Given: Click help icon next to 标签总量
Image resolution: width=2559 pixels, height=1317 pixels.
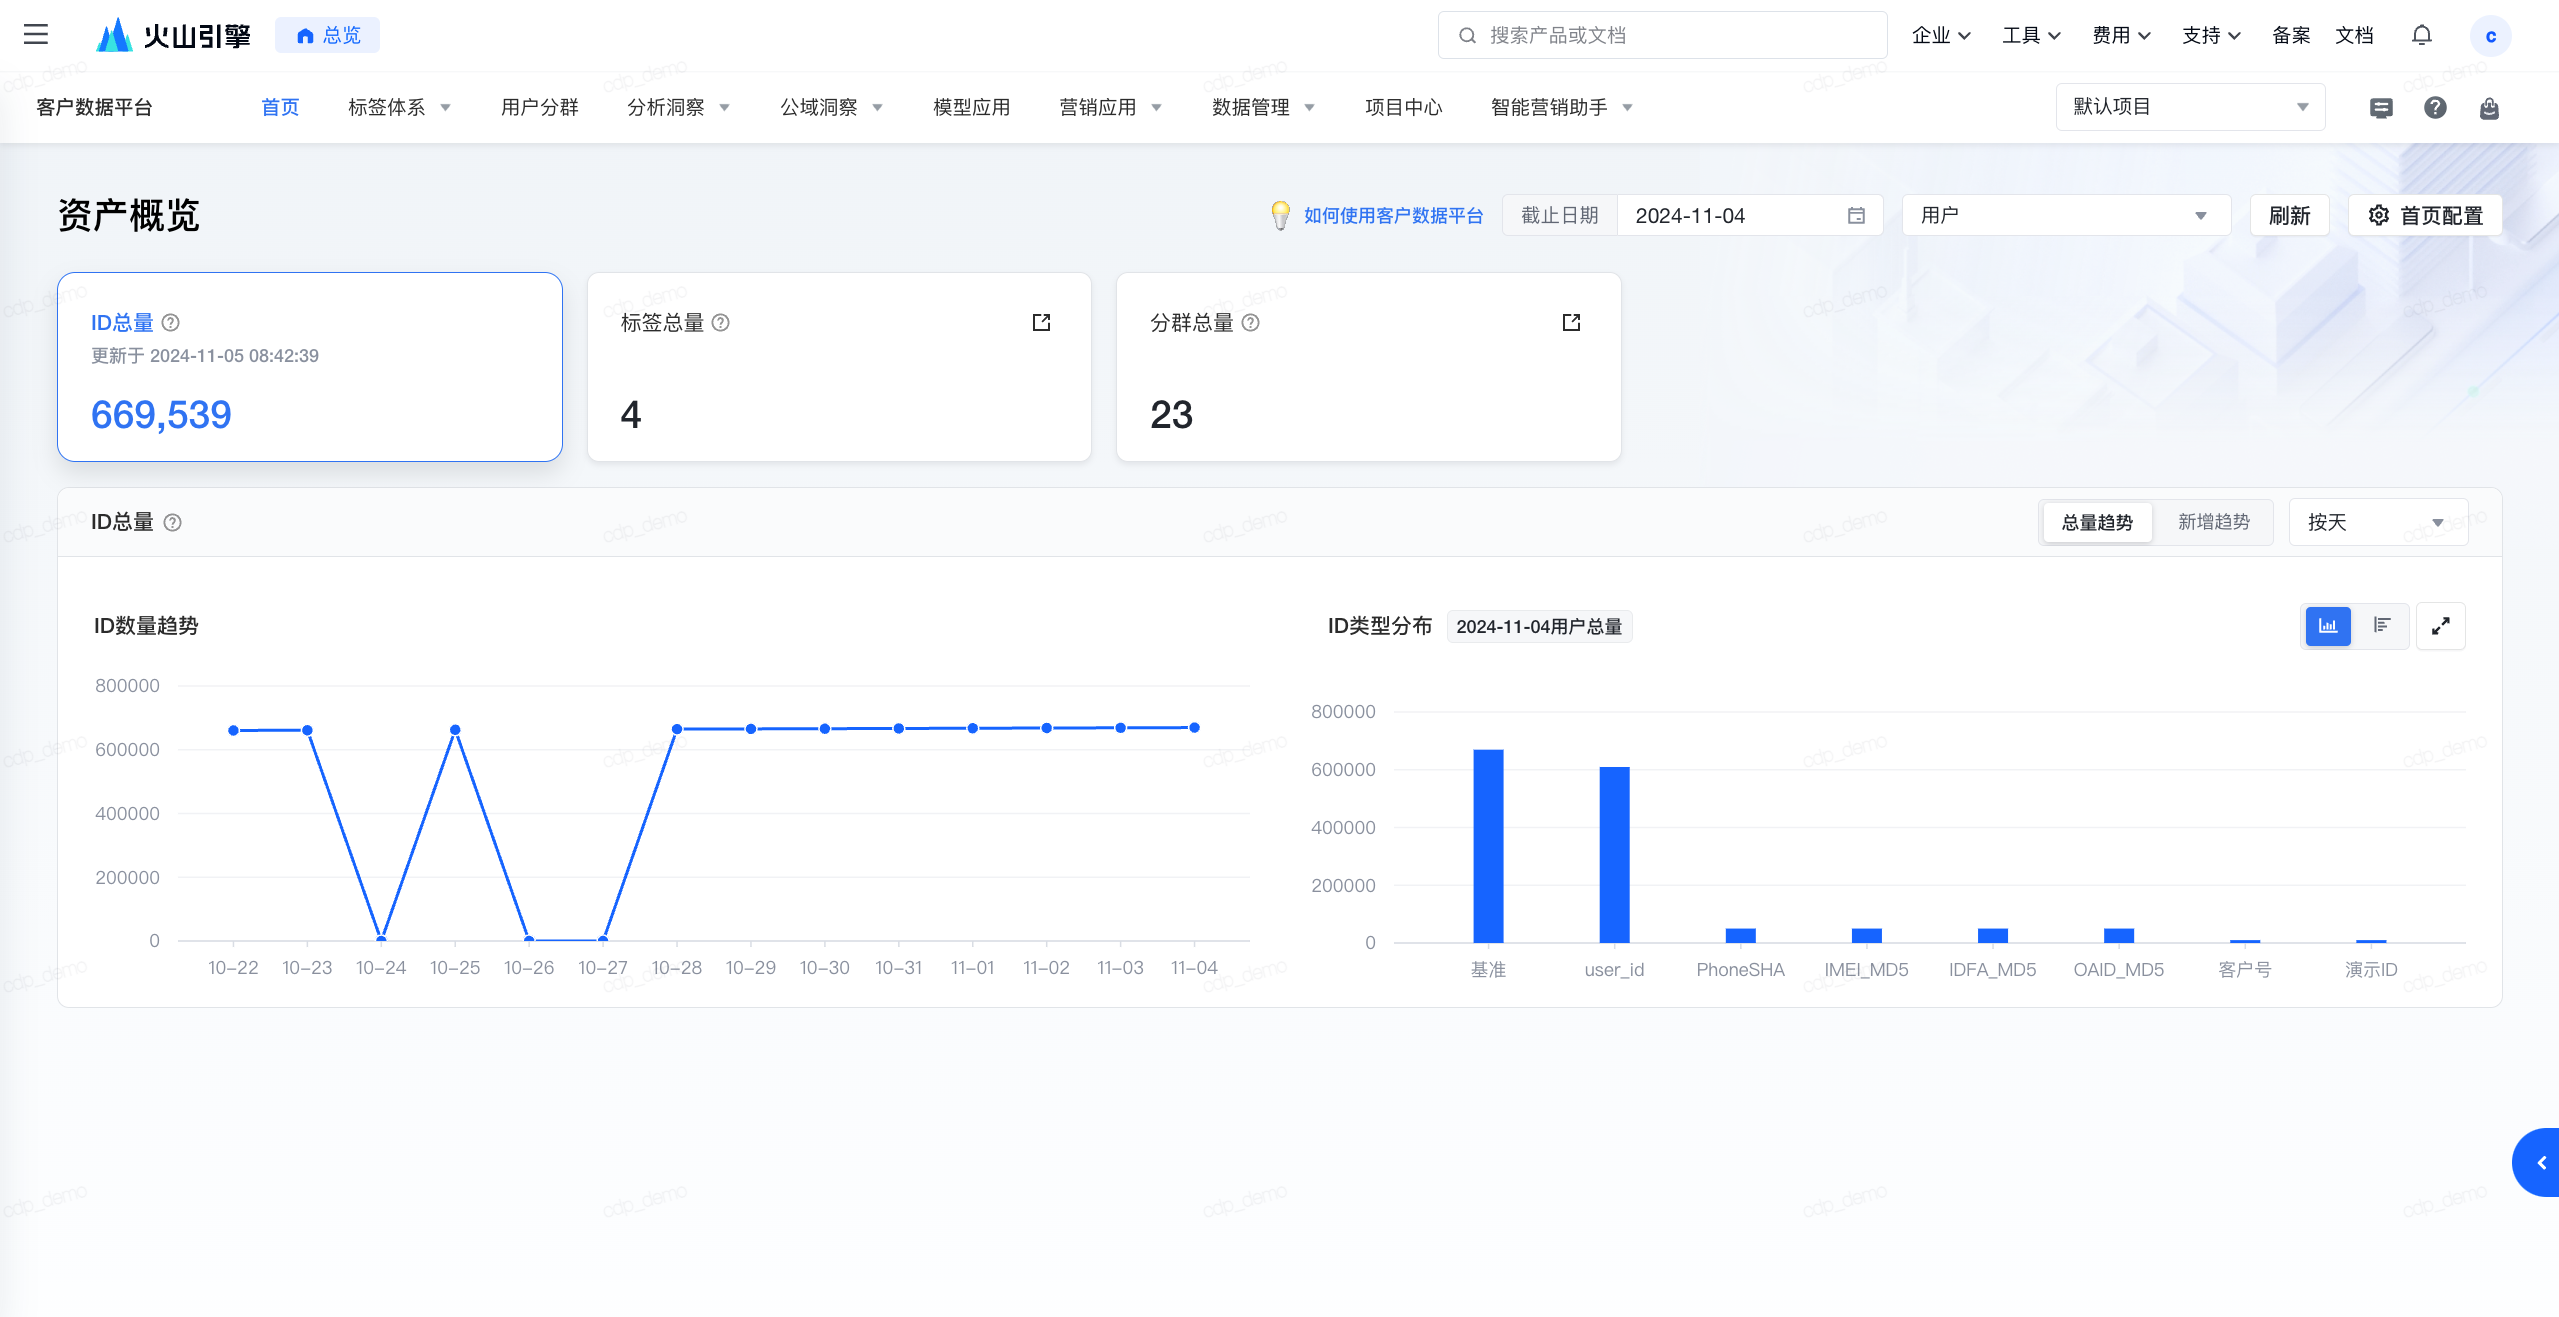Looking at the screenshot, I should [x=720, y=322].
